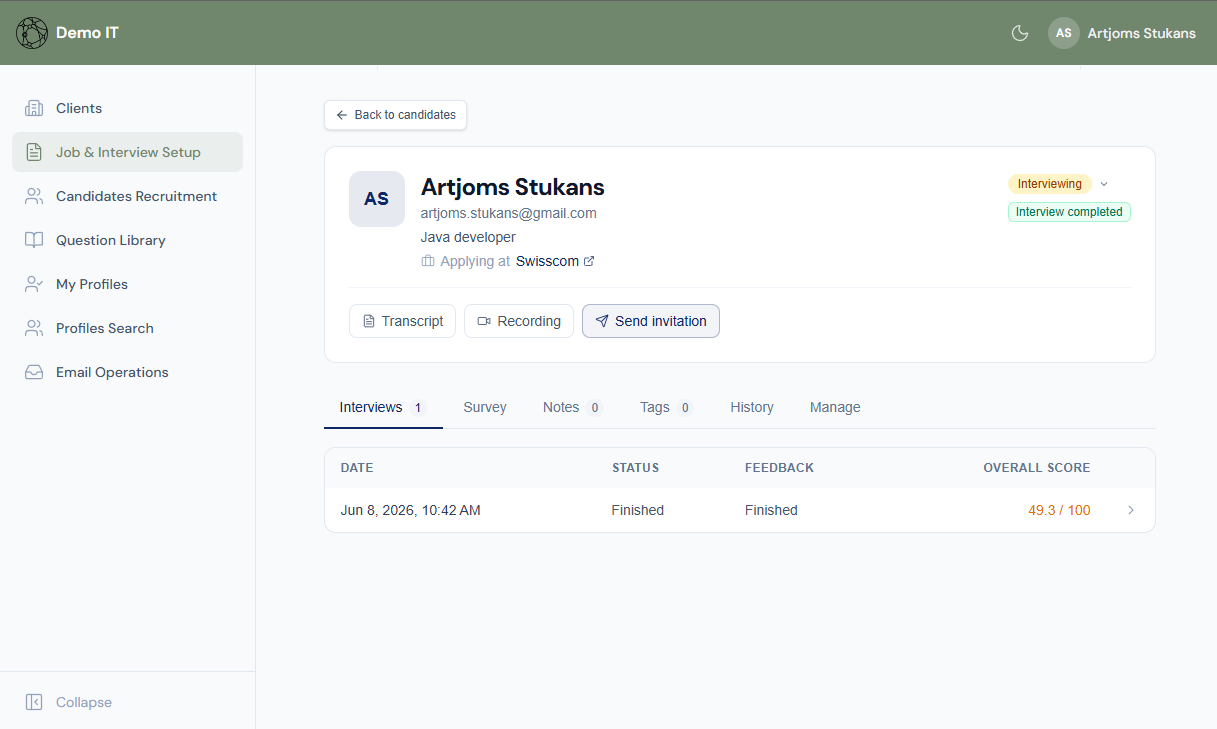This screenshot has width=1217, height=729.
Task: Click the DATE column header
Action: click(x=357, y=468)
